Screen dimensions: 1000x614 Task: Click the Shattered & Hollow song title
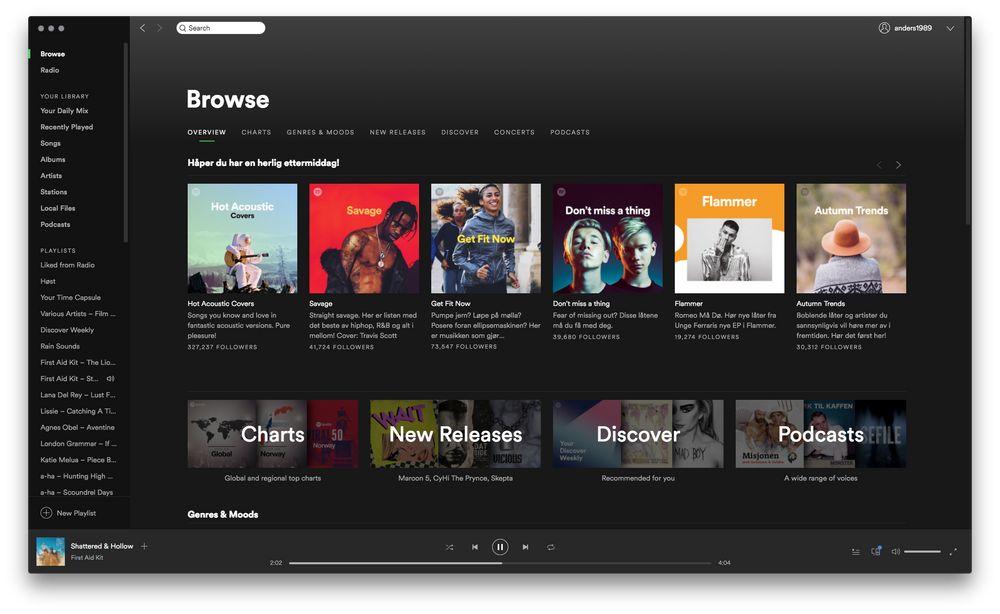(x=102, y=546)
